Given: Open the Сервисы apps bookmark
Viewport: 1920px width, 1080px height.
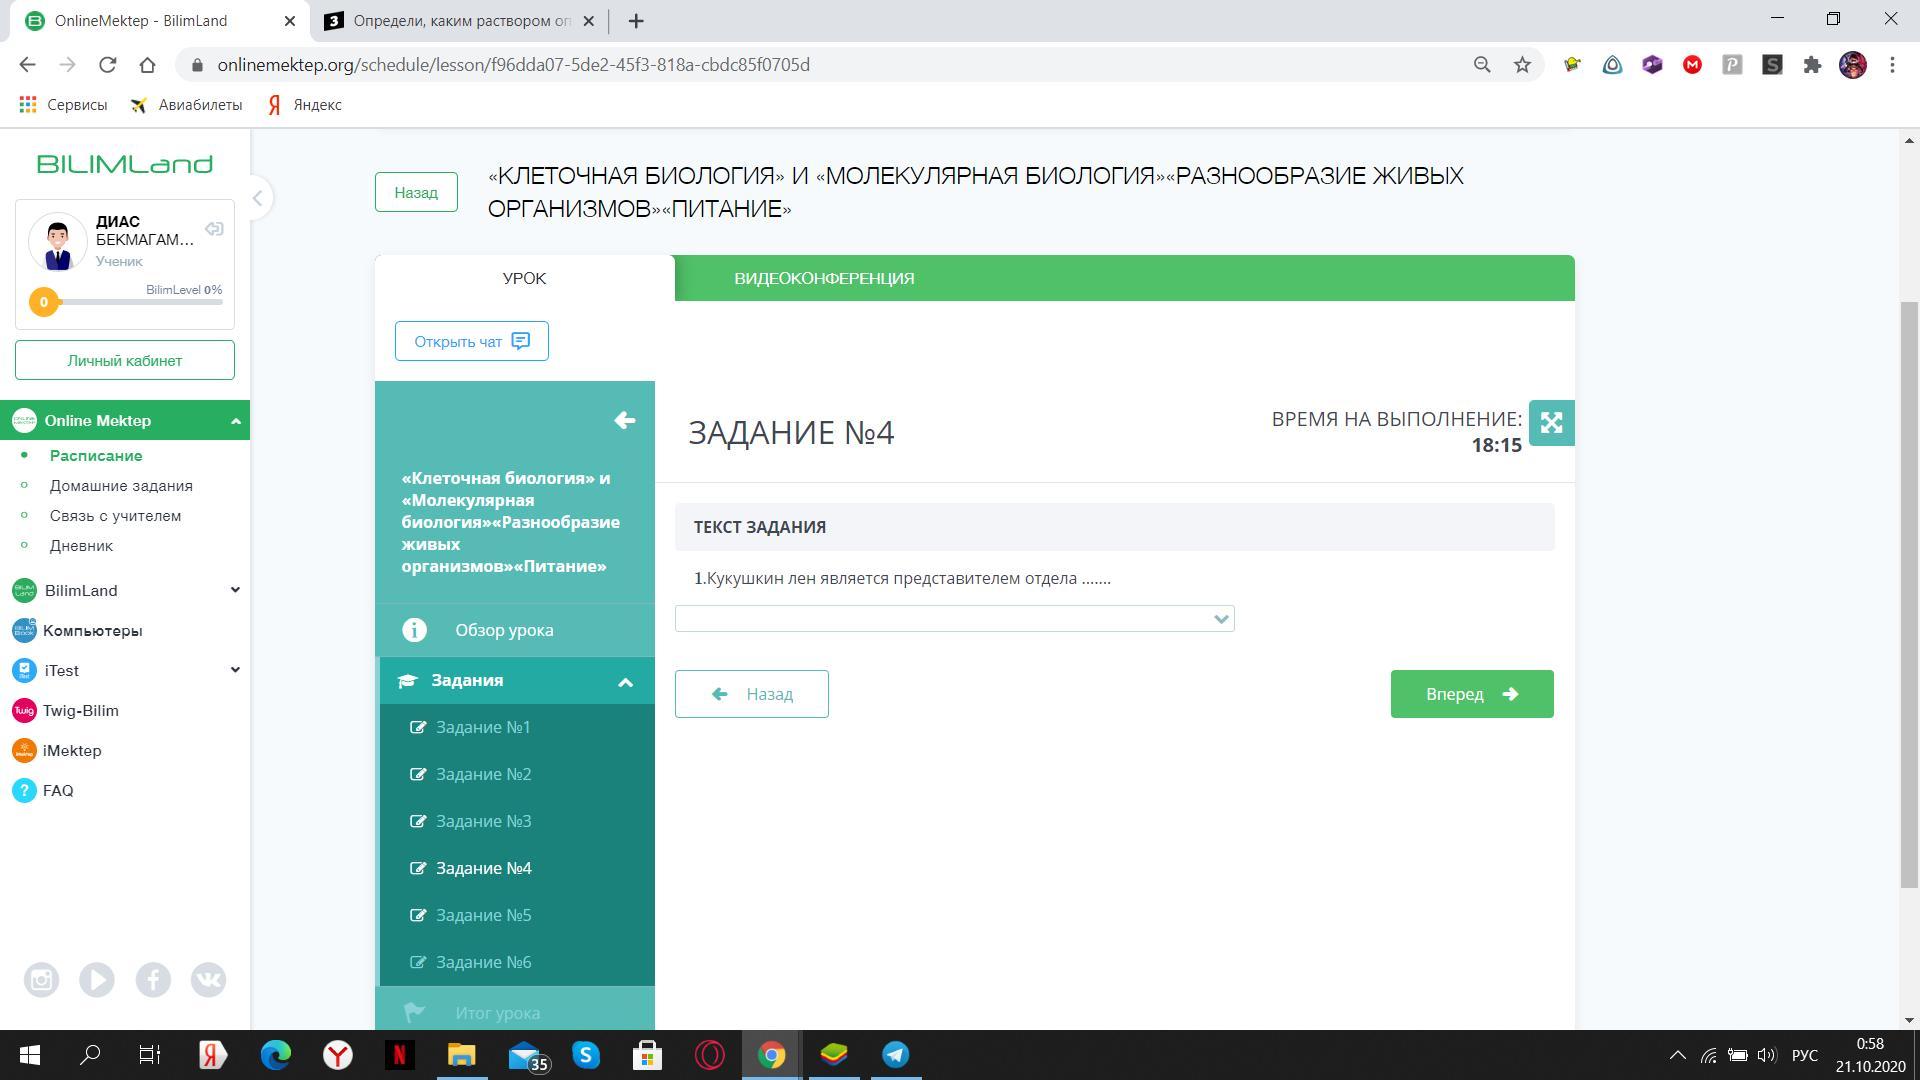Looking at the screenshot, I should 63,105.
